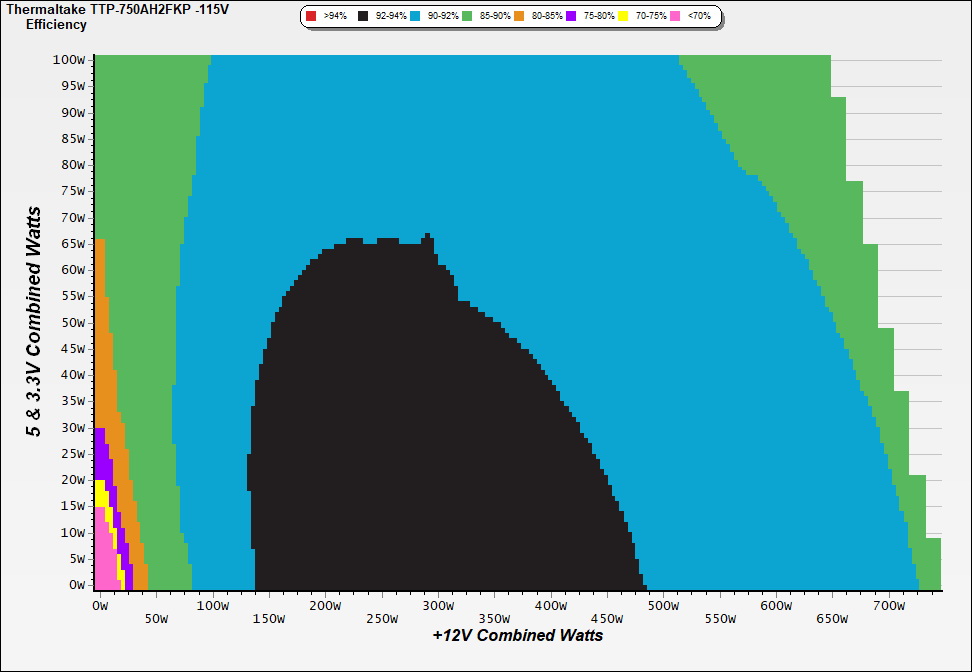Click the black 92-94% legend swatch
This screenshot has width=972, height=672.
click(363, 17)
